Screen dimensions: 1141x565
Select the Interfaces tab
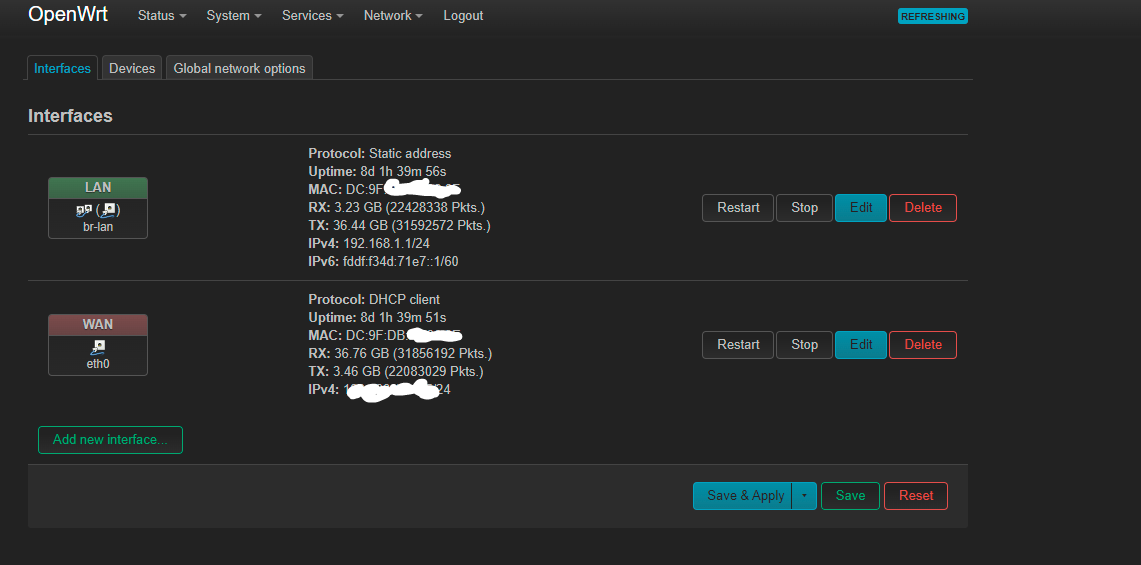(62, 68)
